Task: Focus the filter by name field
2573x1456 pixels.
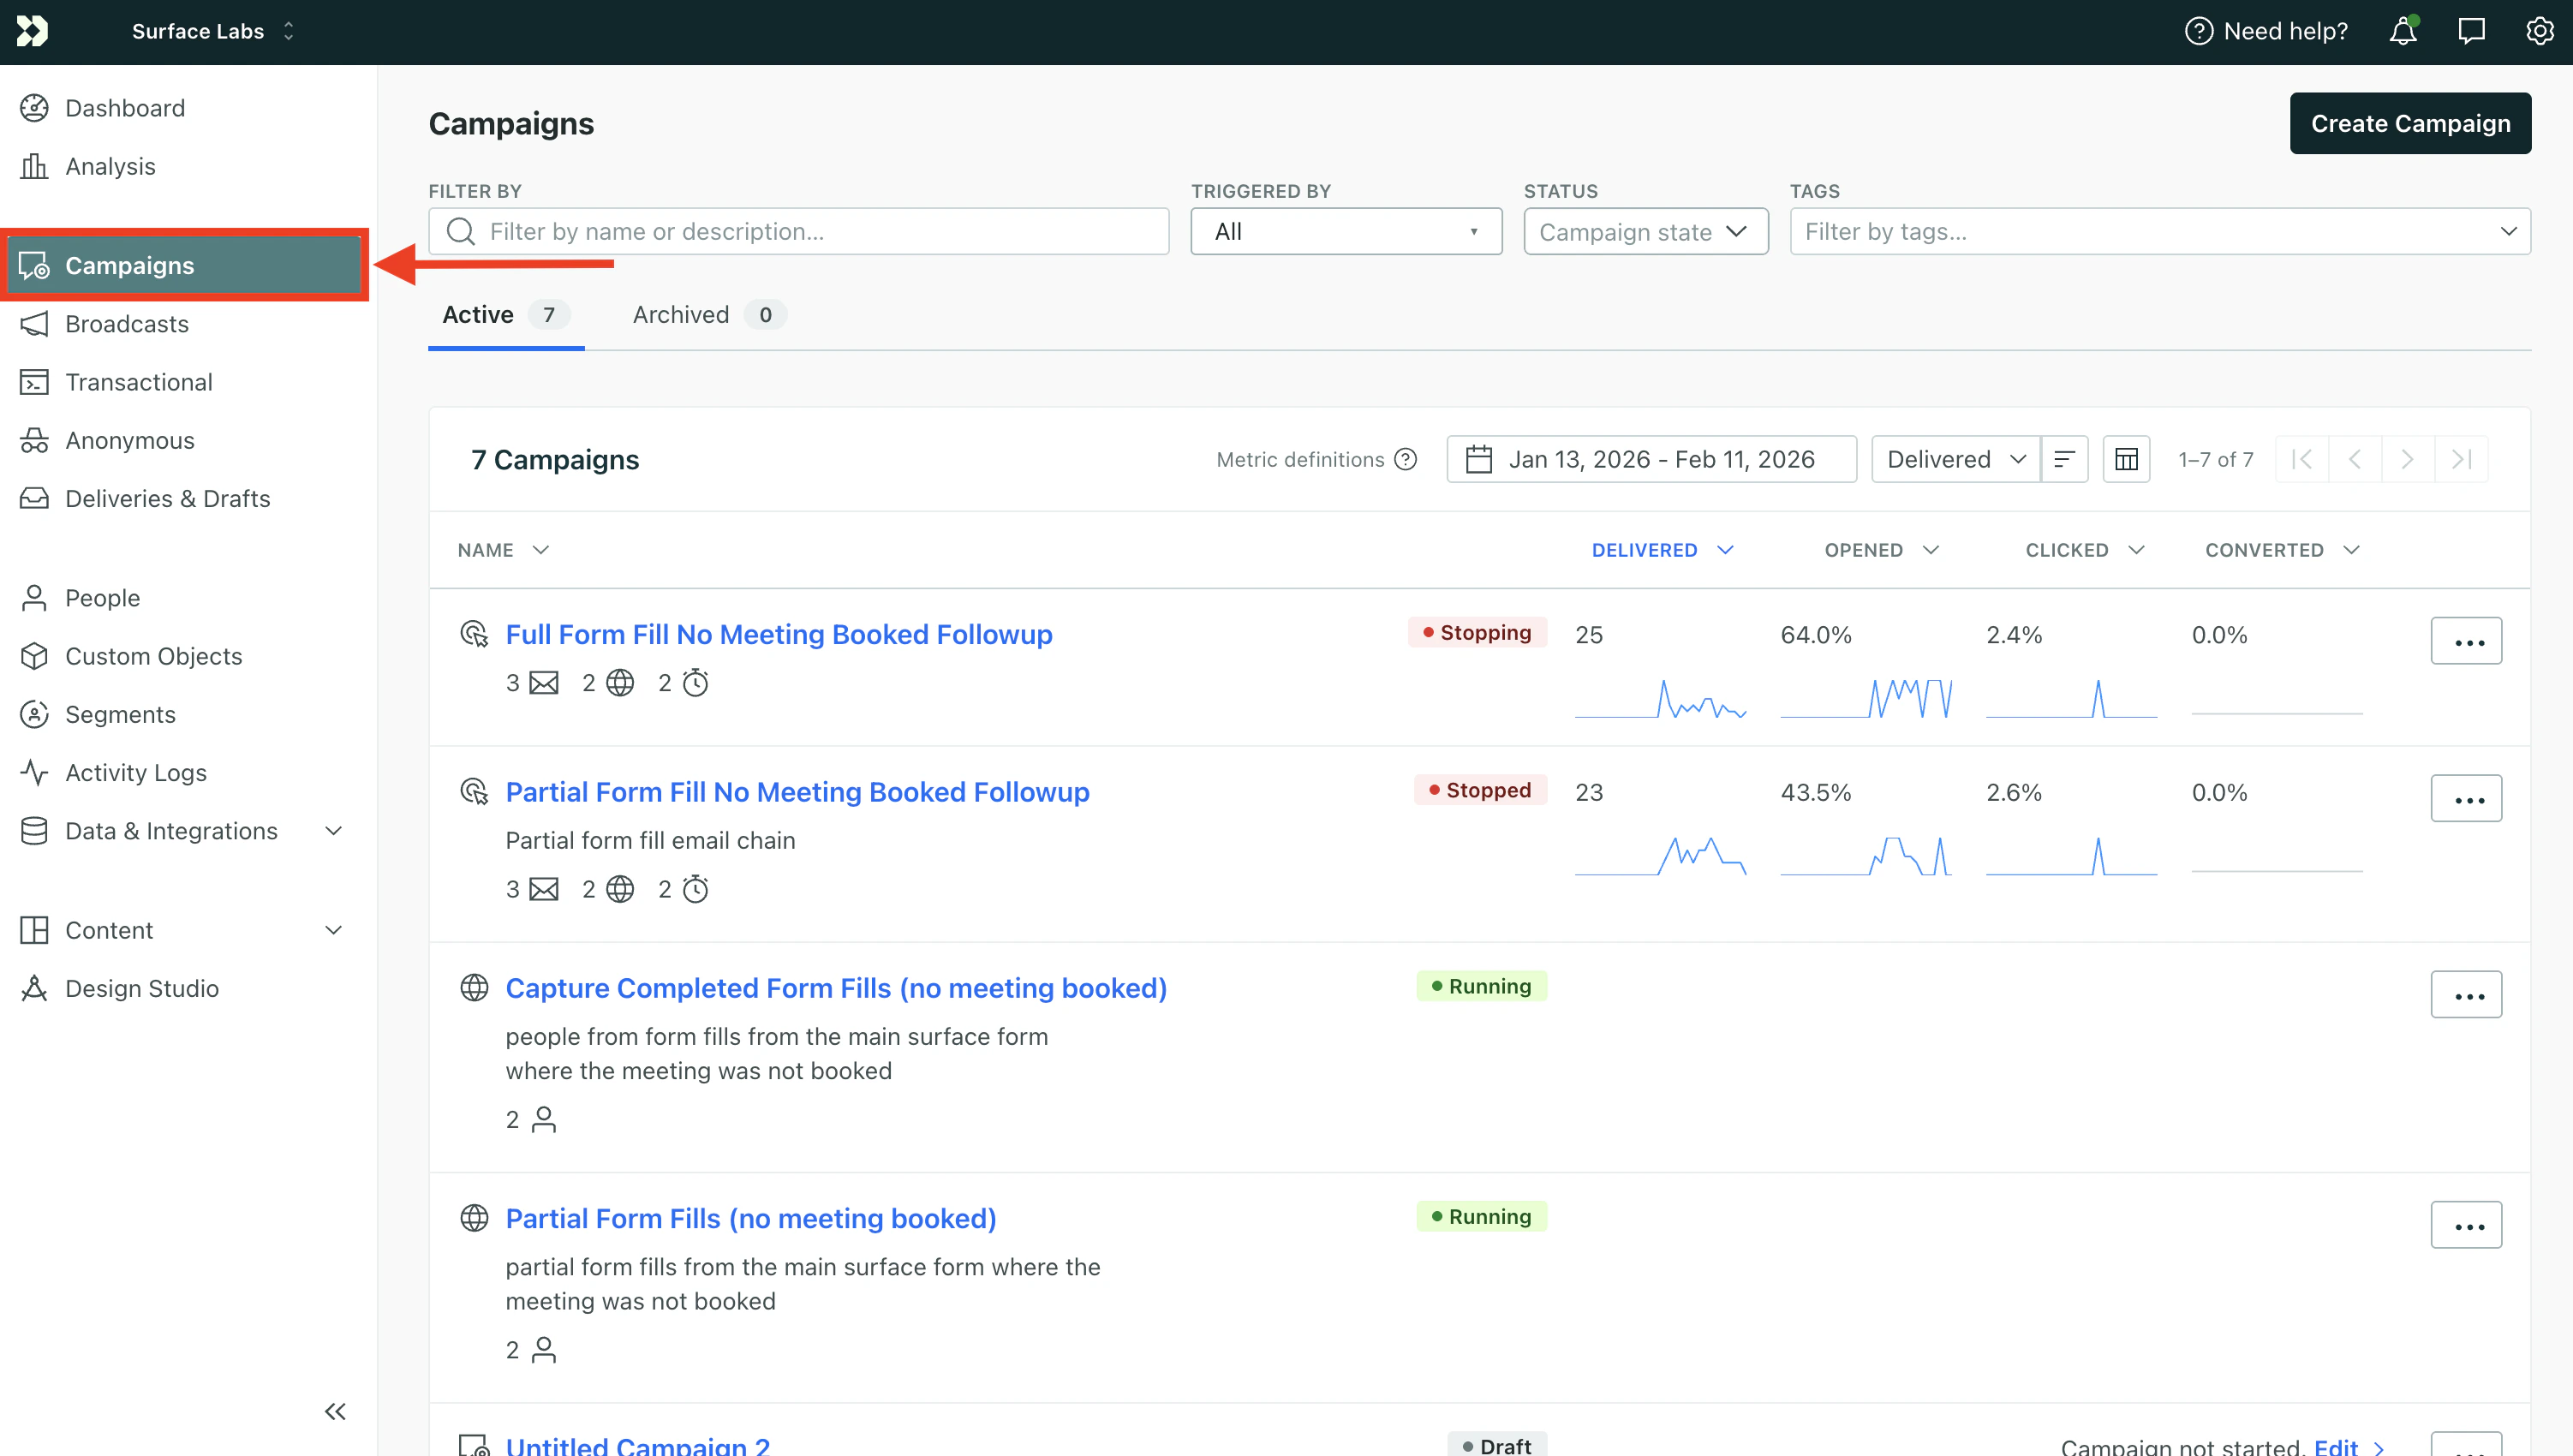Action: pyautogui.click(x=798, y=231)
